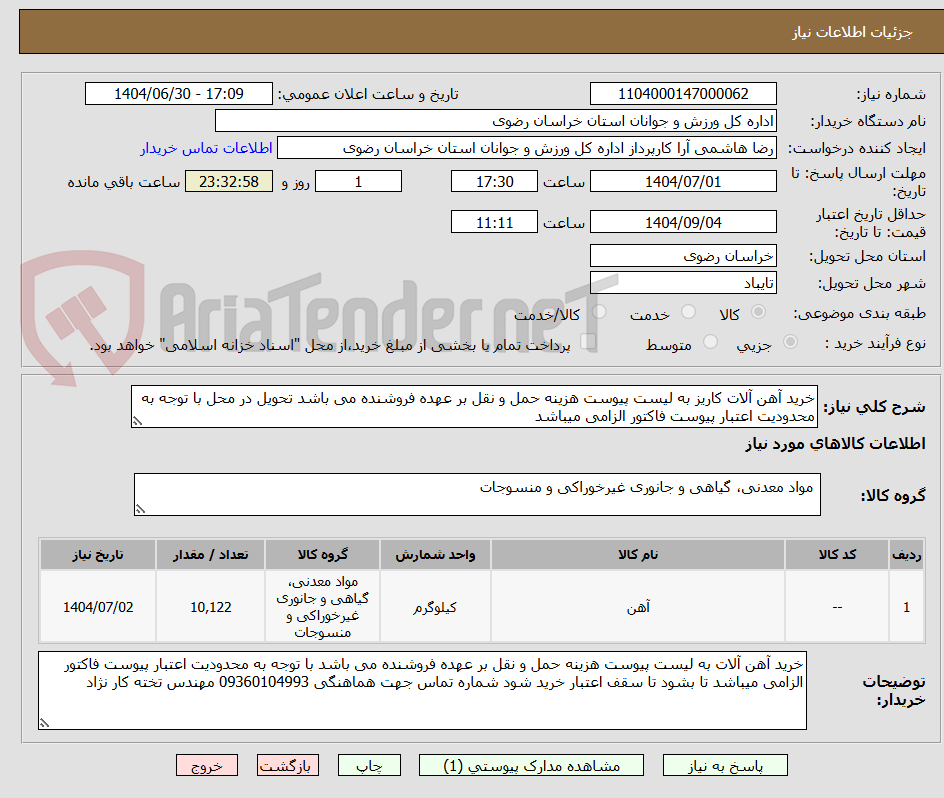This screenshot has width=944, height=798.
Task: Select the متوسط radio button
Action: (x=711, y=341)
